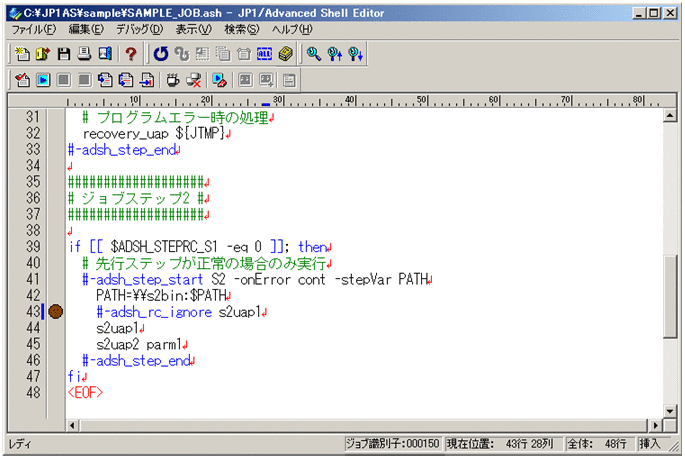Click the Find Next magnifier with down arrow
The height and width of the screenshot is (459, 685).
pyautogui.click(x=356, y=54)
